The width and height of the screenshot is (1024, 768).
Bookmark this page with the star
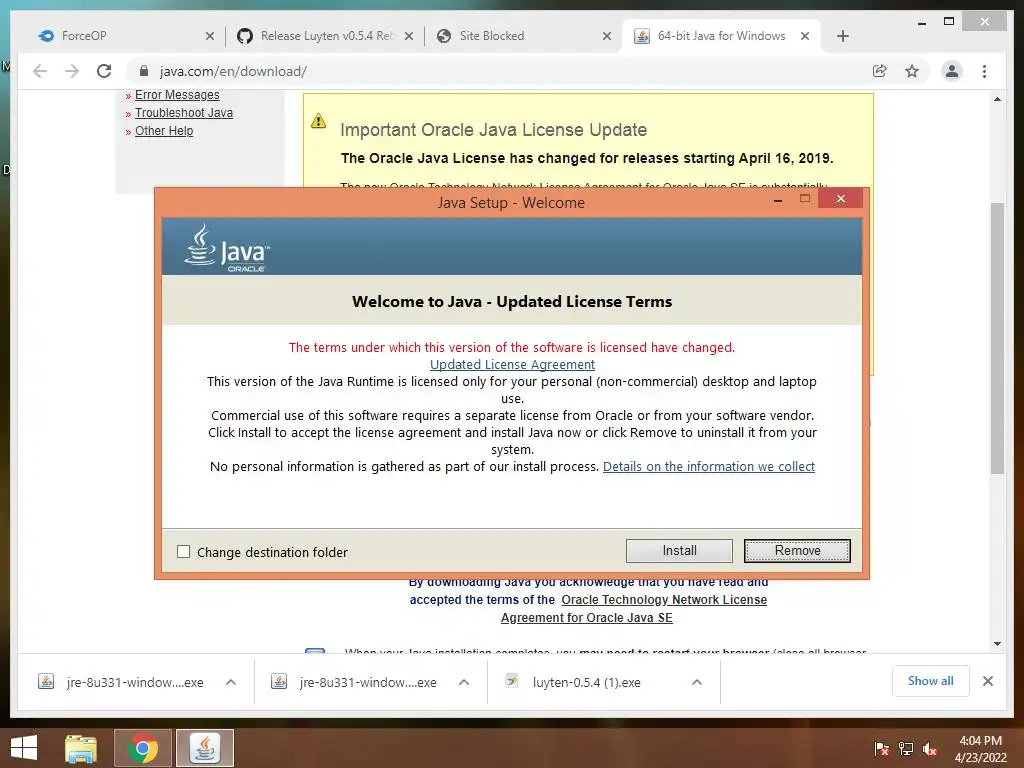912,71
